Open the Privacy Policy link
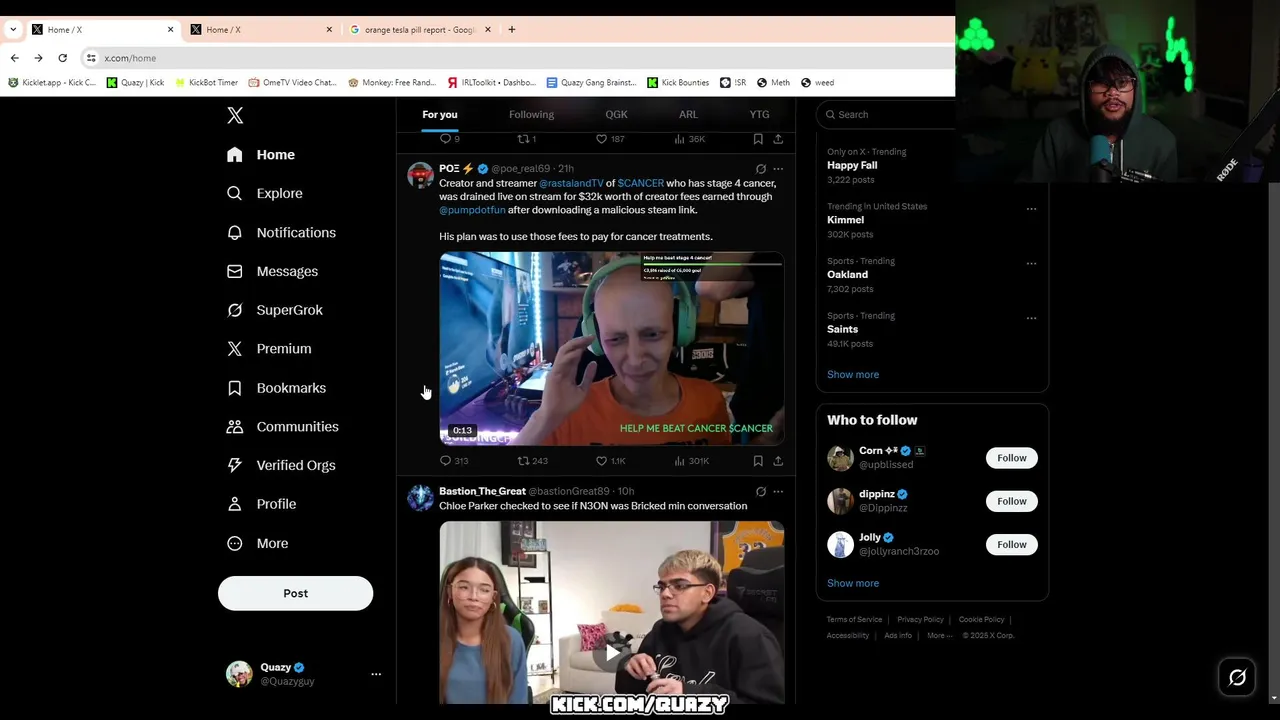 920,620
